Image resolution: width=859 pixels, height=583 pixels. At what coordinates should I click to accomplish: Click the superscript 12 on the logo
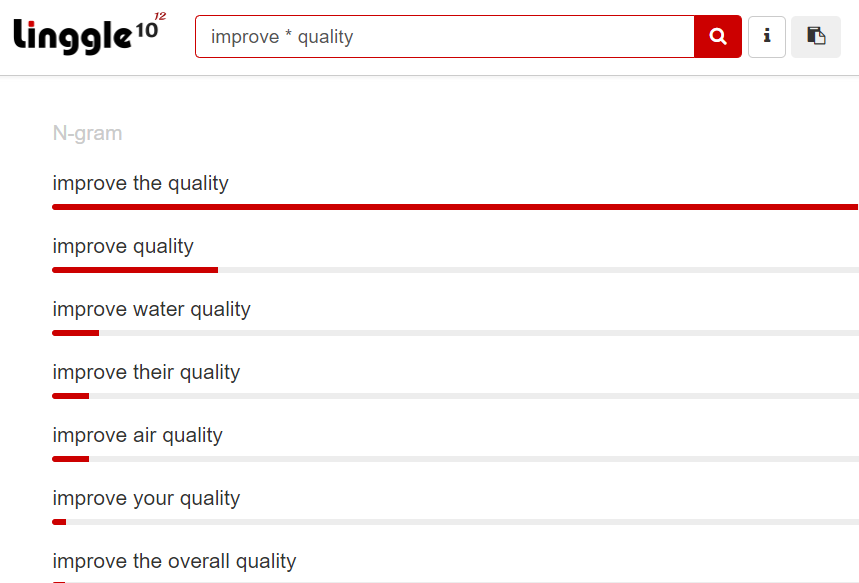(x=160, y=16)
